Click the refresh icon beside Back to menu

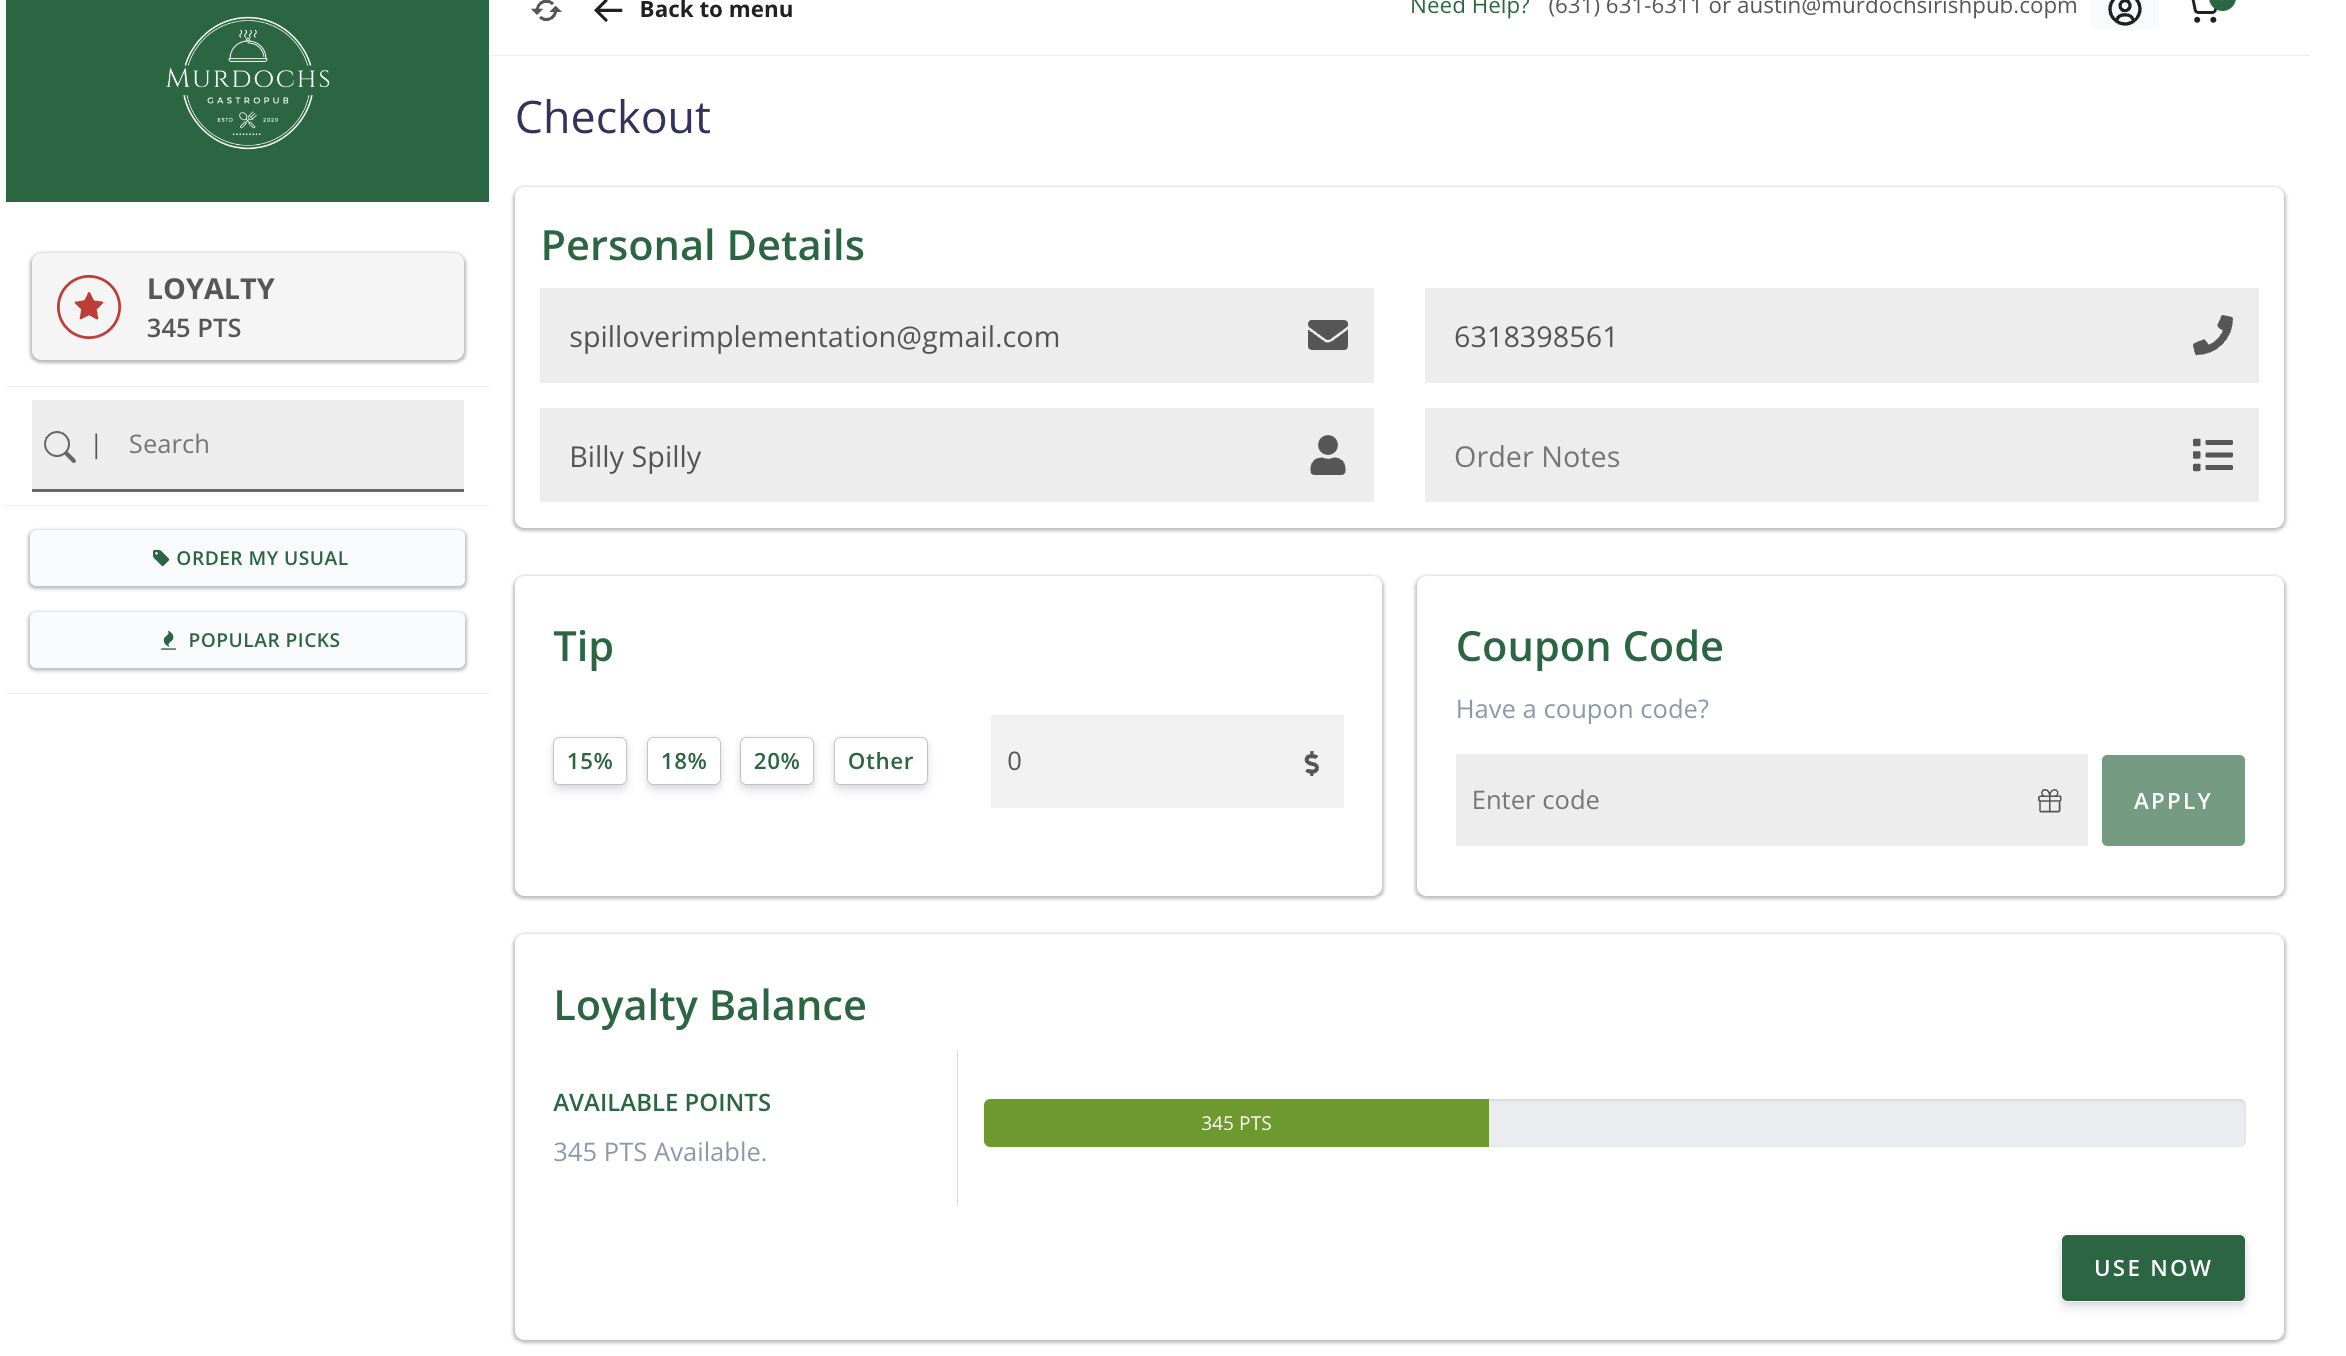pos(546,10)
